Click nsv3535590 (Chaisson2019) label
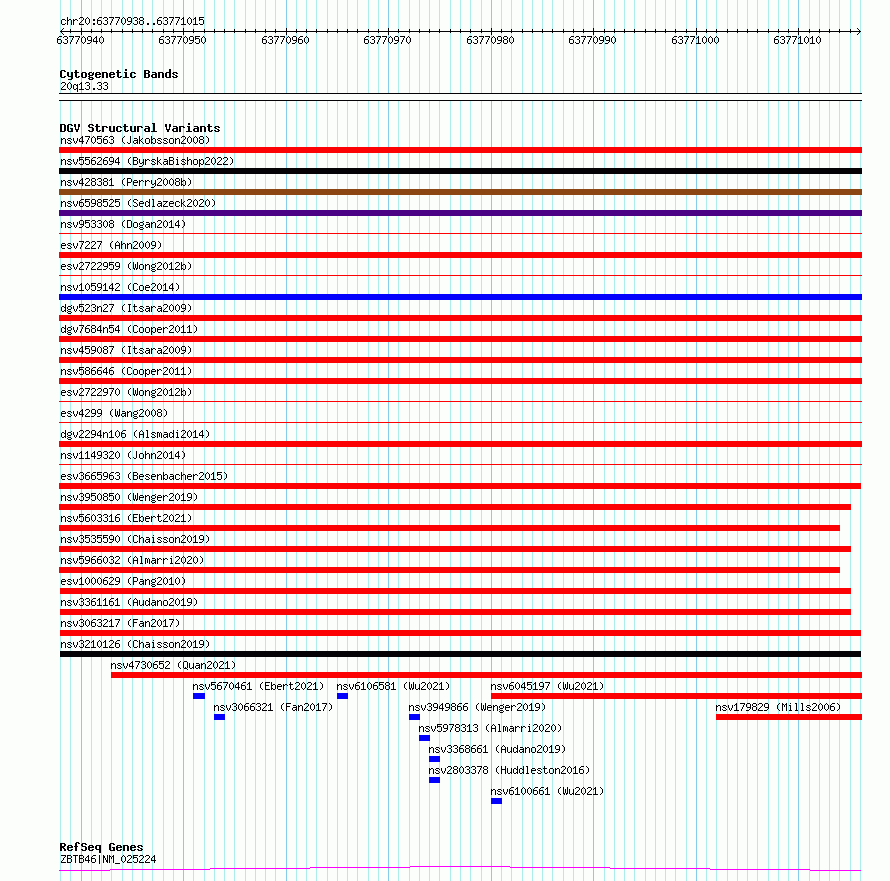 pyautogui.click(x=135, y=539)
